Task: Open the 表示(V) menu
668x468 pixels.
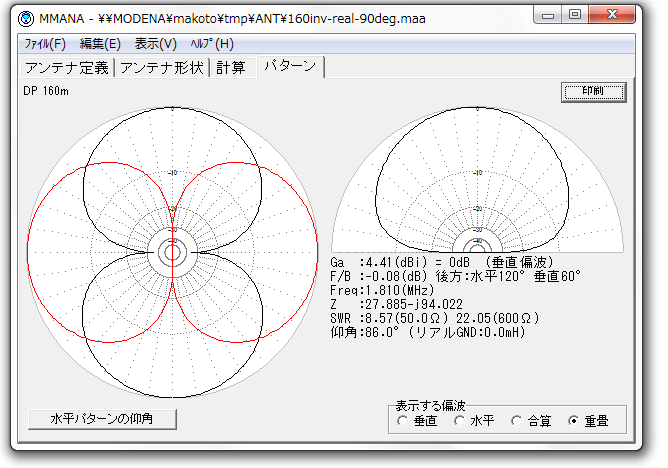Action: click(x=155, y=44)
